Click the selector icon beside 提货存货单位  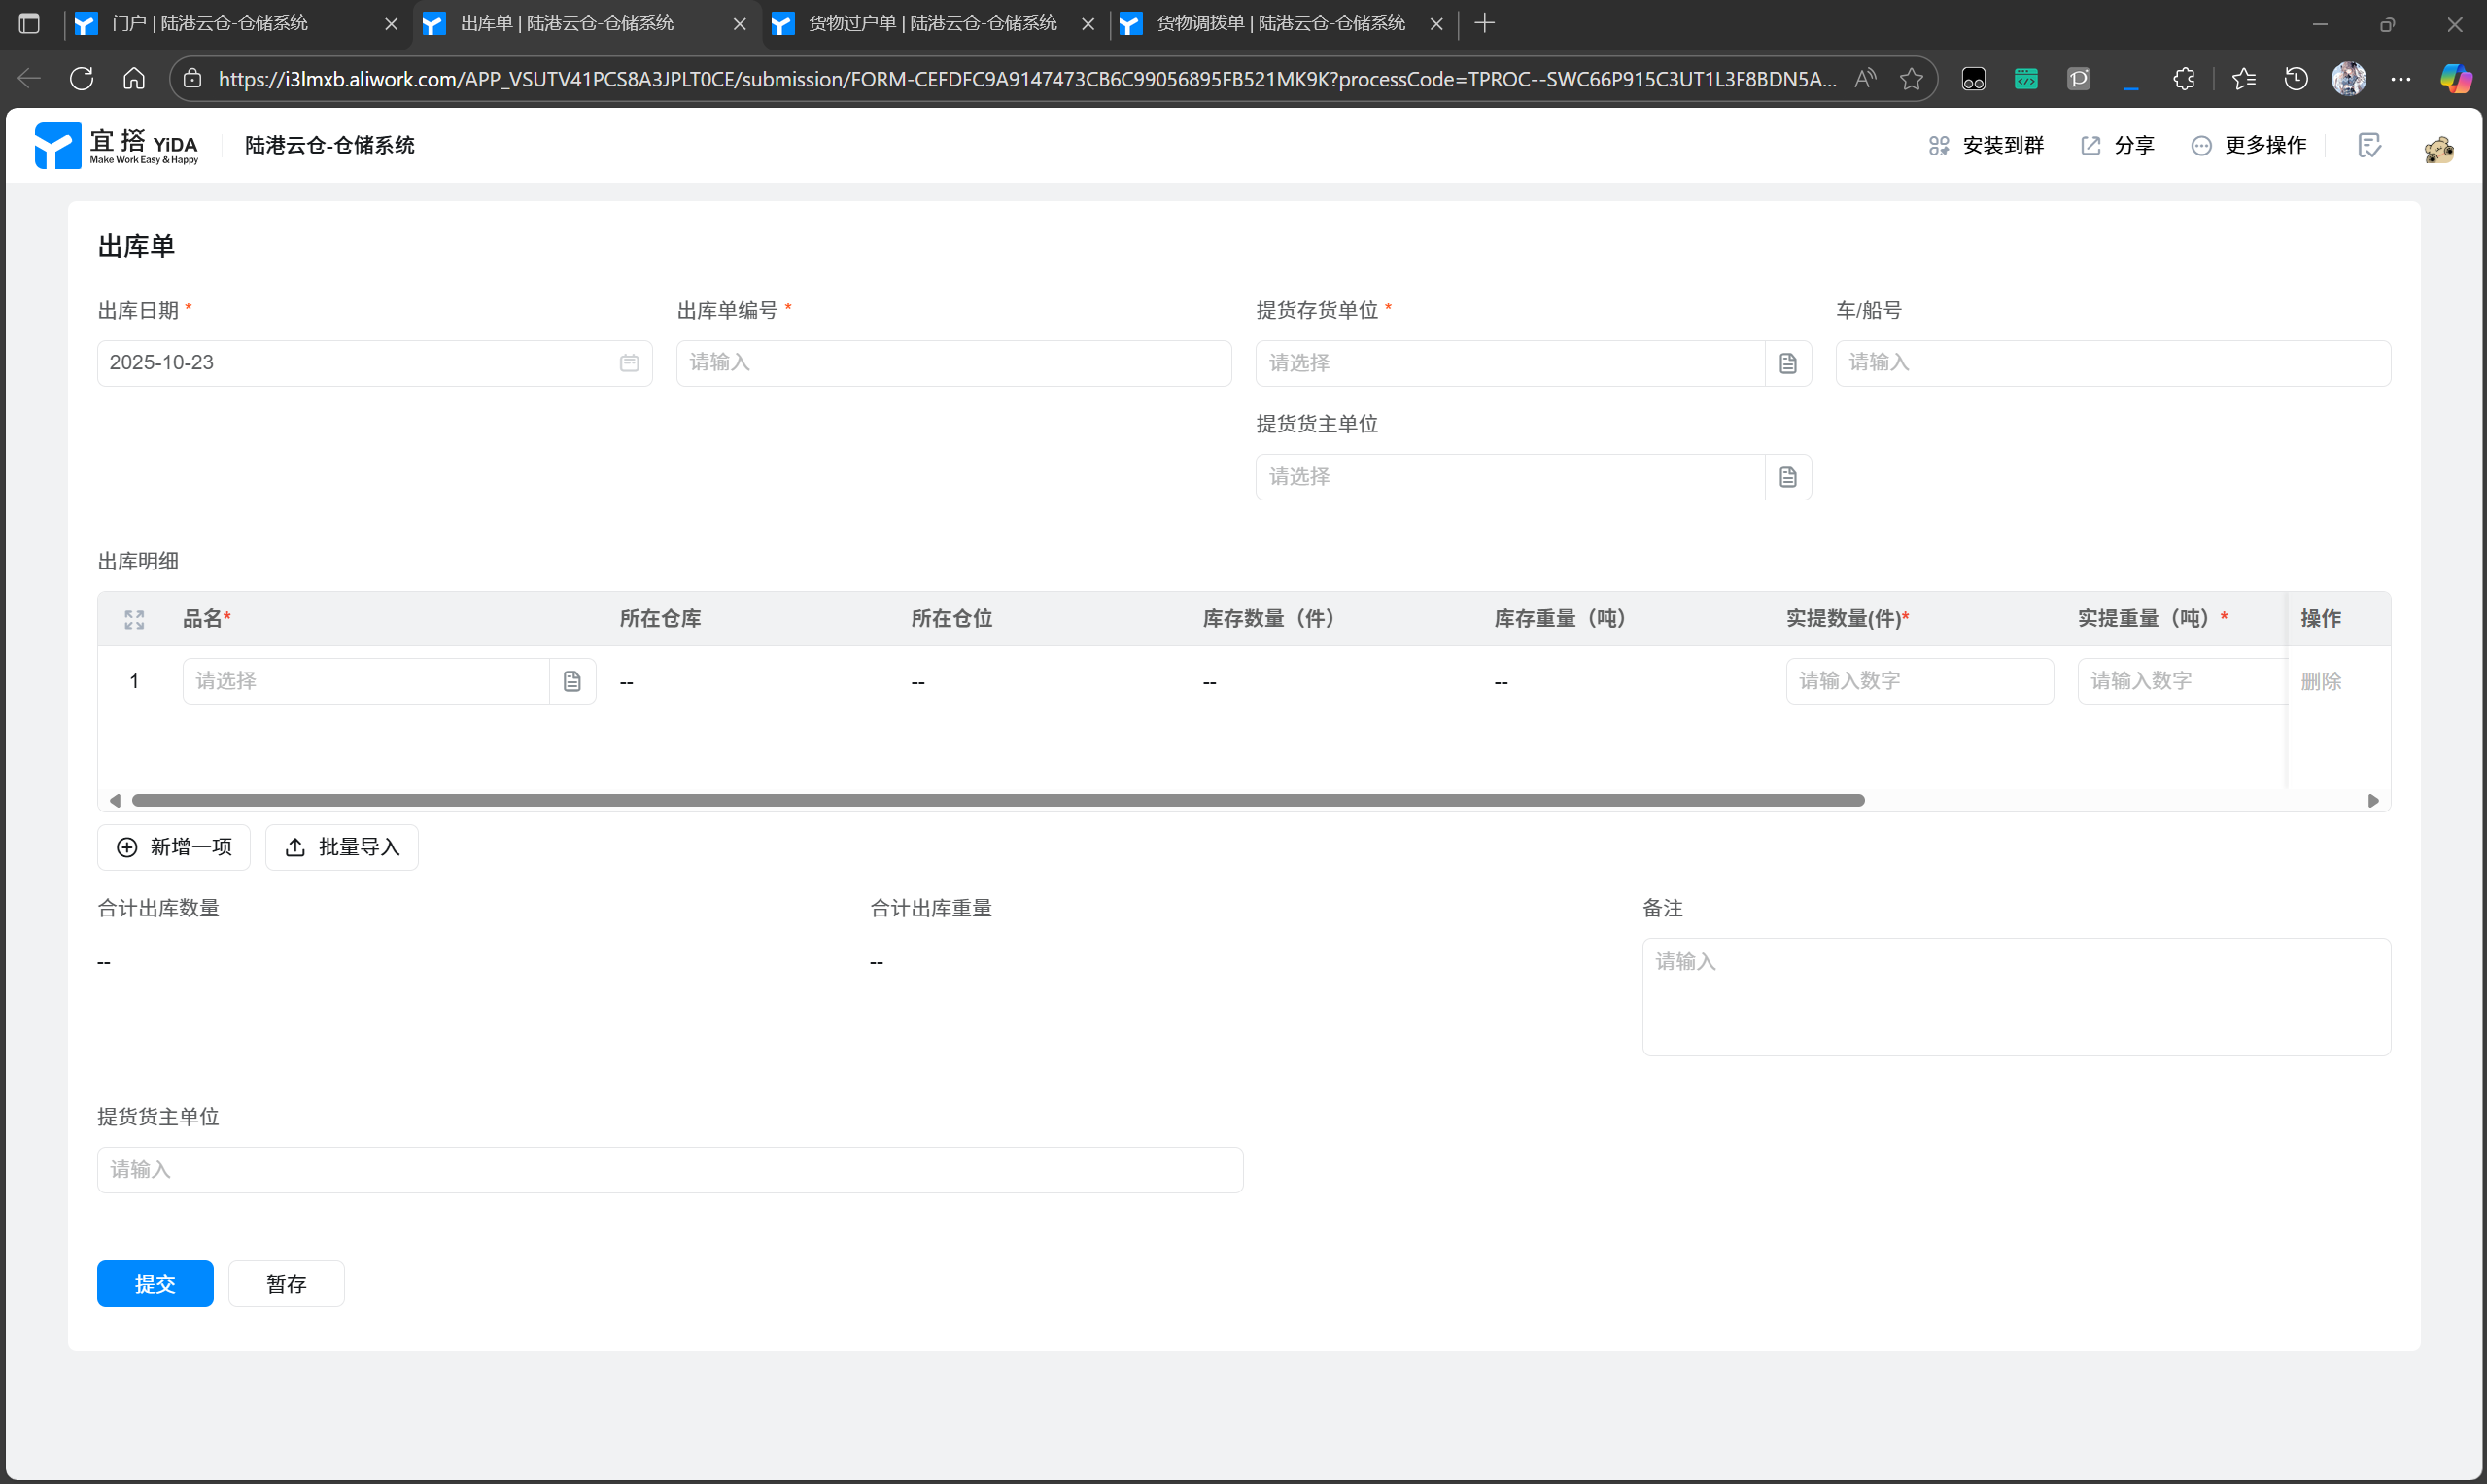[1788, 363]
